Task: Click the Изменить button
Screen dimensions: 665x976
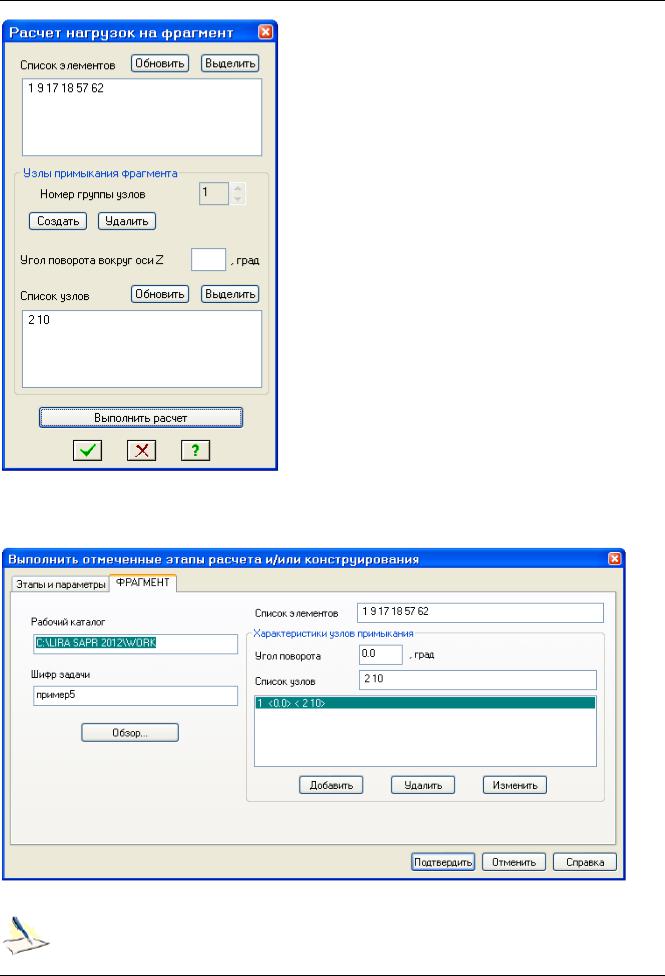Action: point(515,785)
